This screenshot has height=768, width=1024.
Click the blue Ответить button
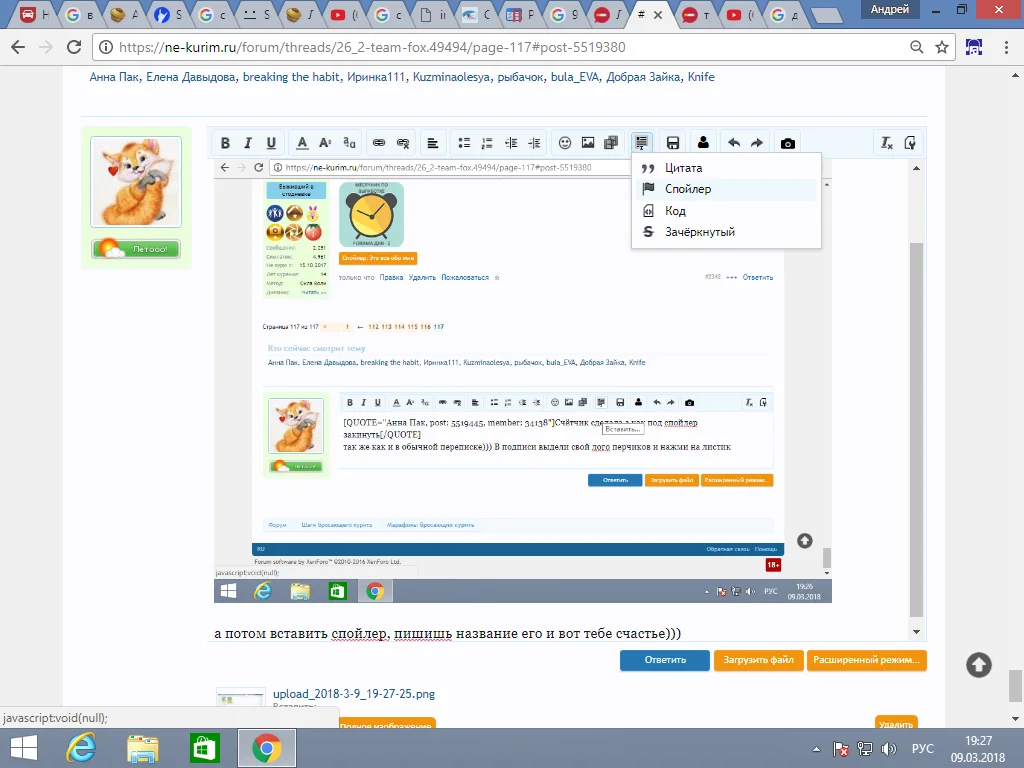(x=665, y=660)
